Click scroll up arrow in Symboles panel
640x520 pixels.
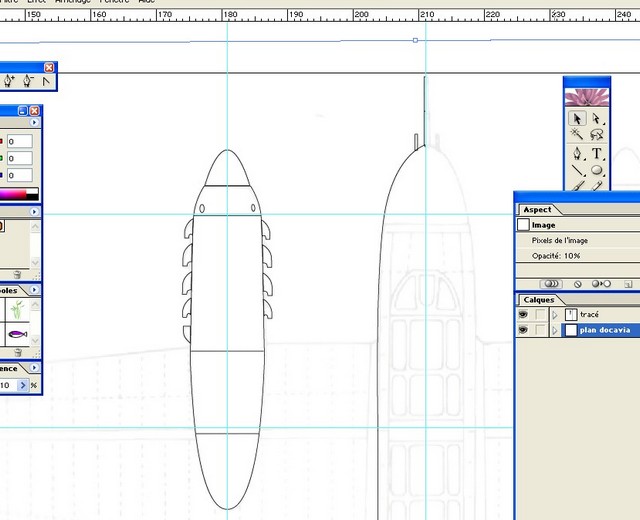(x=36, y=304)
